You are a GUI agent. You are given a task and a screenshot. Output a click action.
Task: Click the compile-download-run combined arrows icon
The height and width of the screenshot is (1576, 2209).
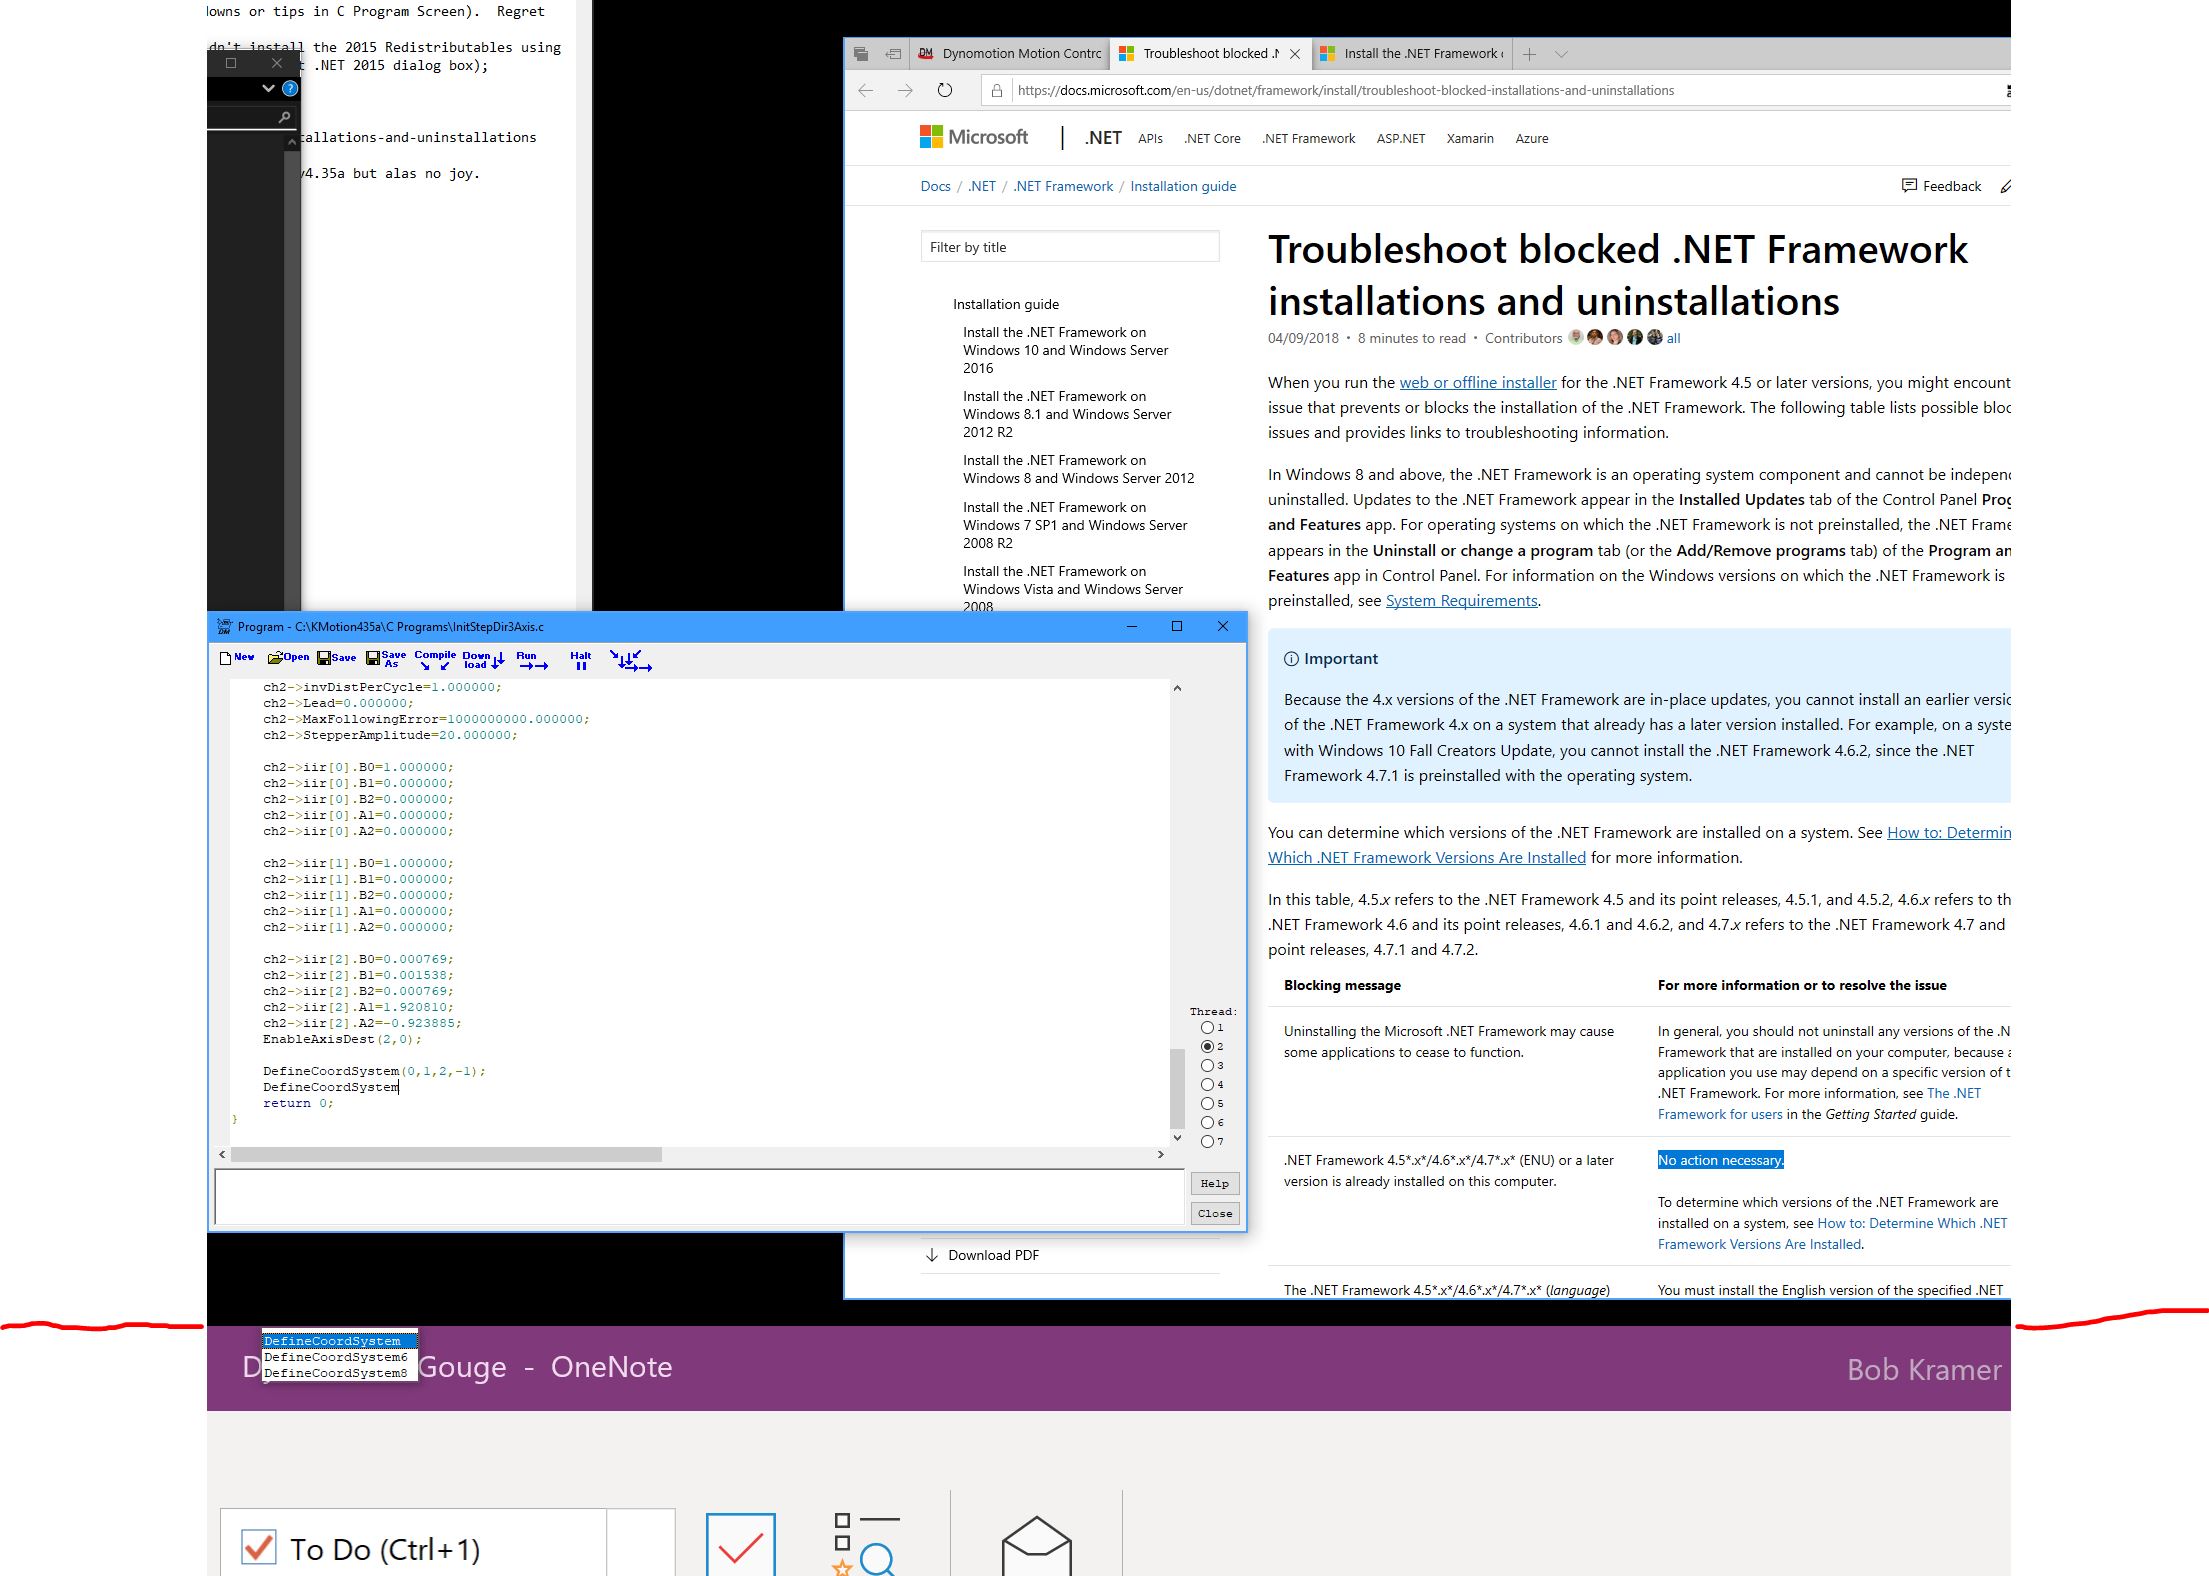pyautogui.click(x=630, y=660)
